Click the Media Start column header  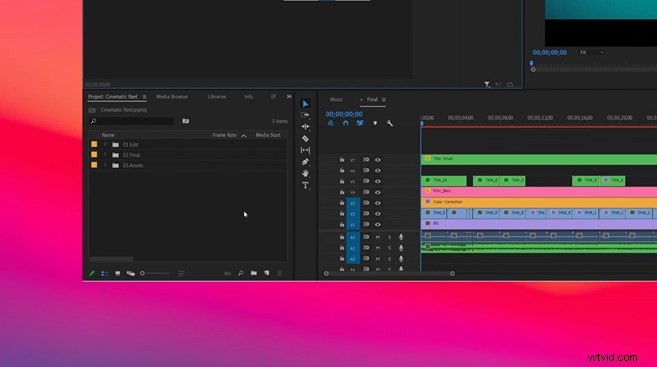point(268,135)
